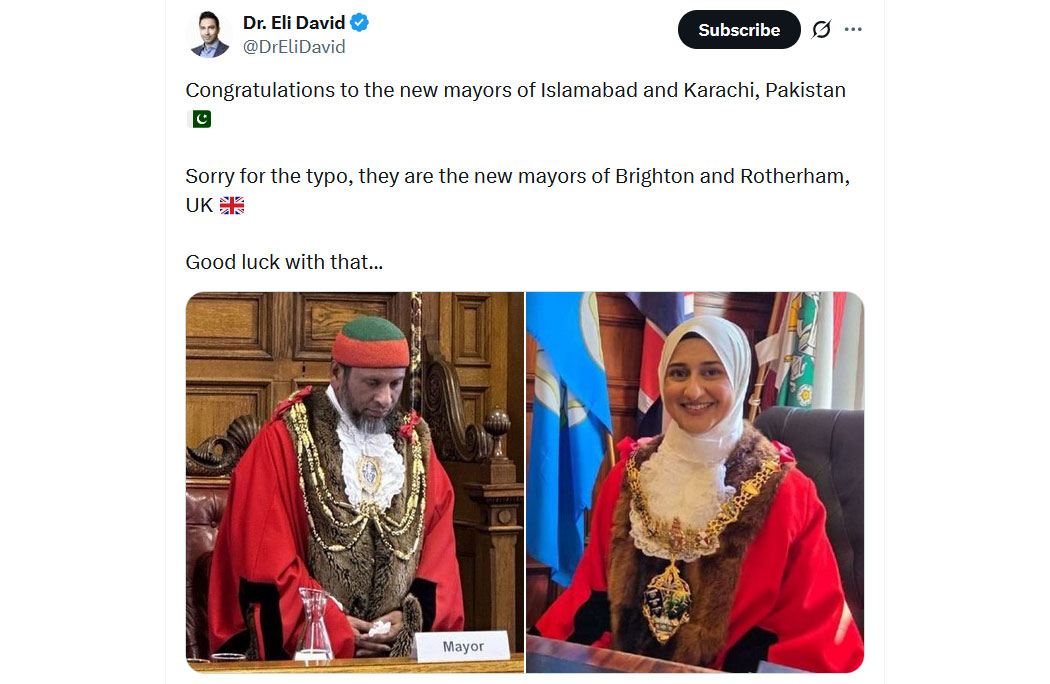The image size is (1050, 684).
Task: View the left photo with the Mayor nameplate
Action: click(355, 482)
